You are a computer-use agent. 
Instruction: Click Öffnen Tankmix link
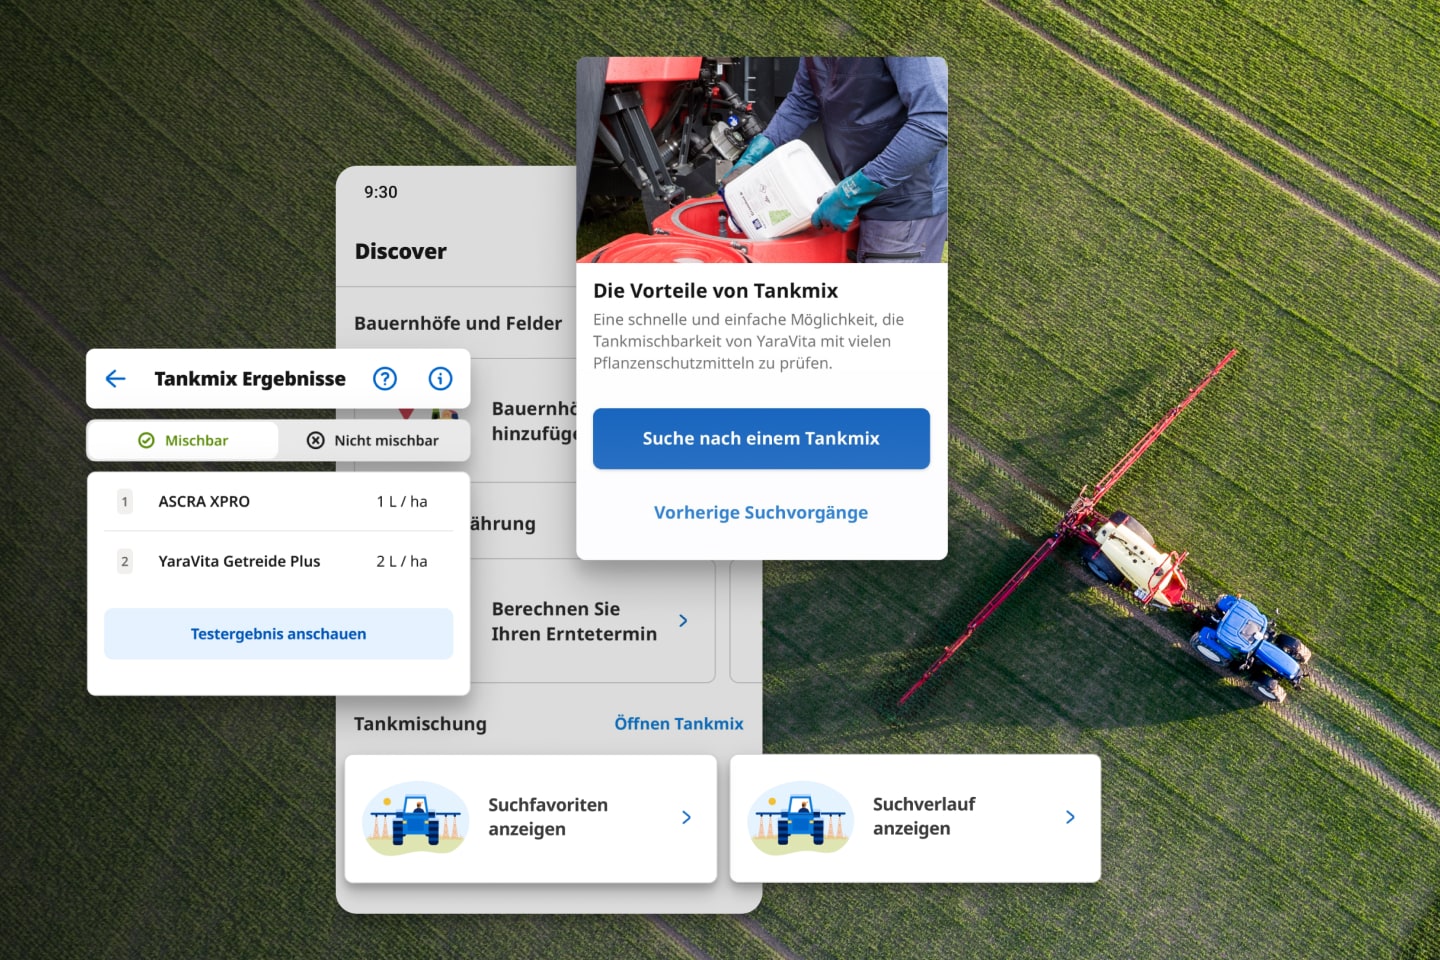pos(679,723)
